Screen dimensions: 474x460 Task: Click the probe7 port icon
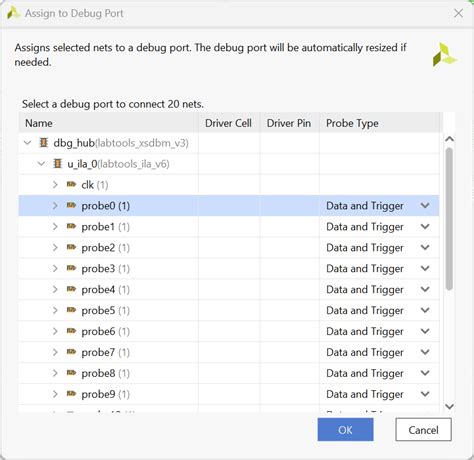click(71, 352)
